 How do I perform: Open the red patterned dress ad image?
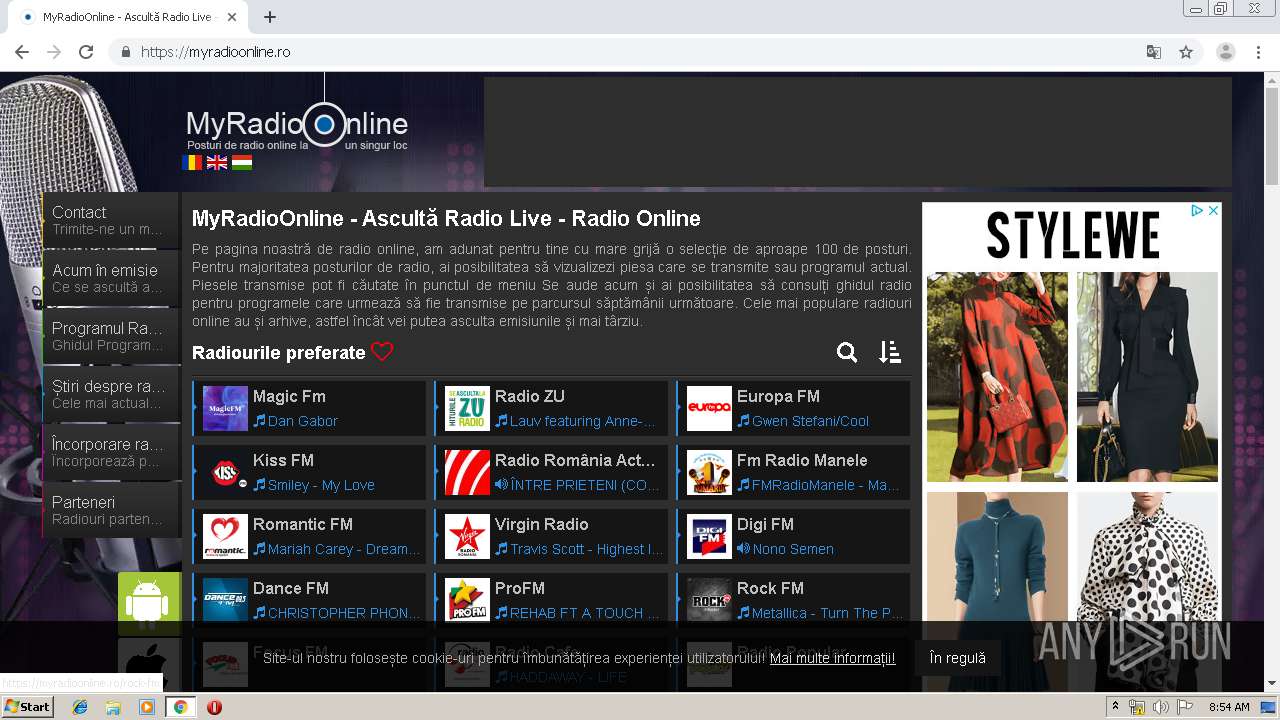(997, 376)
